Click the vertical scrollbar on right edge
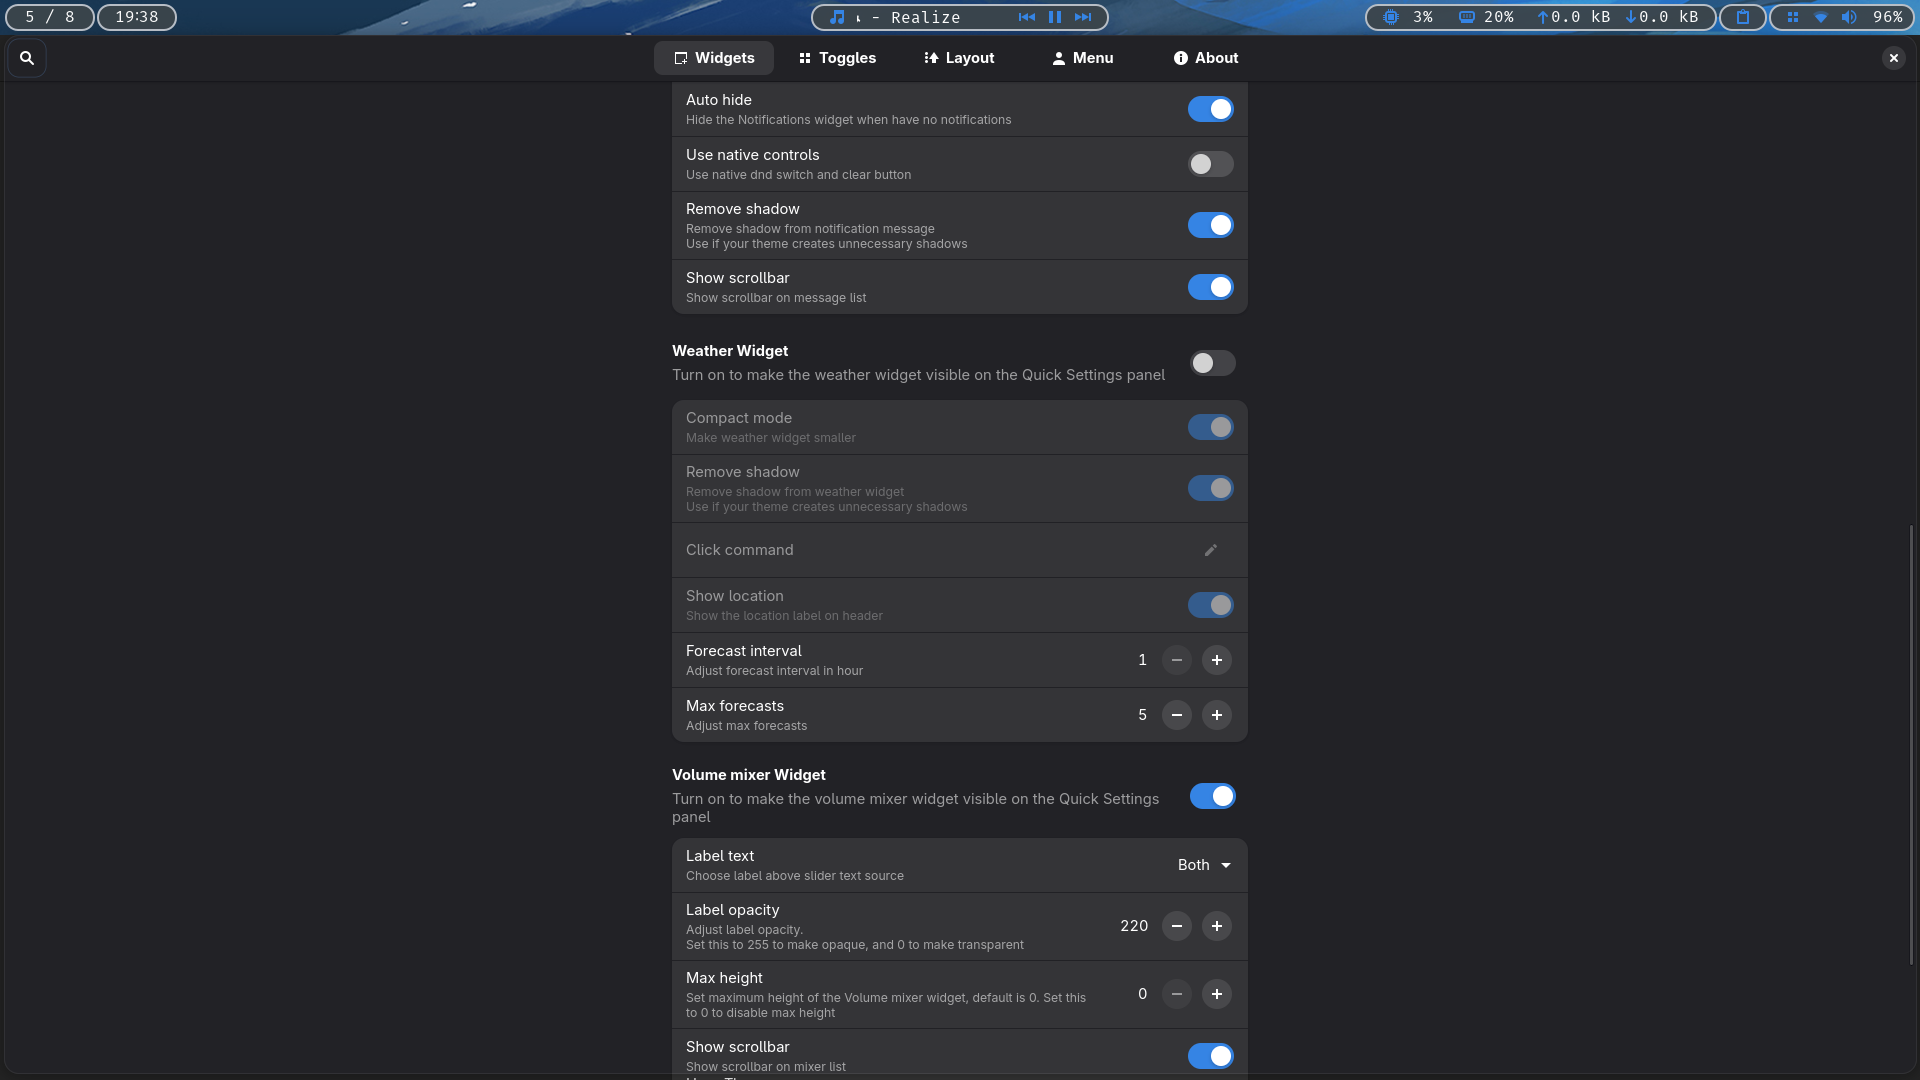Screen dimensions: 1920x1080 click(1911, 744)
